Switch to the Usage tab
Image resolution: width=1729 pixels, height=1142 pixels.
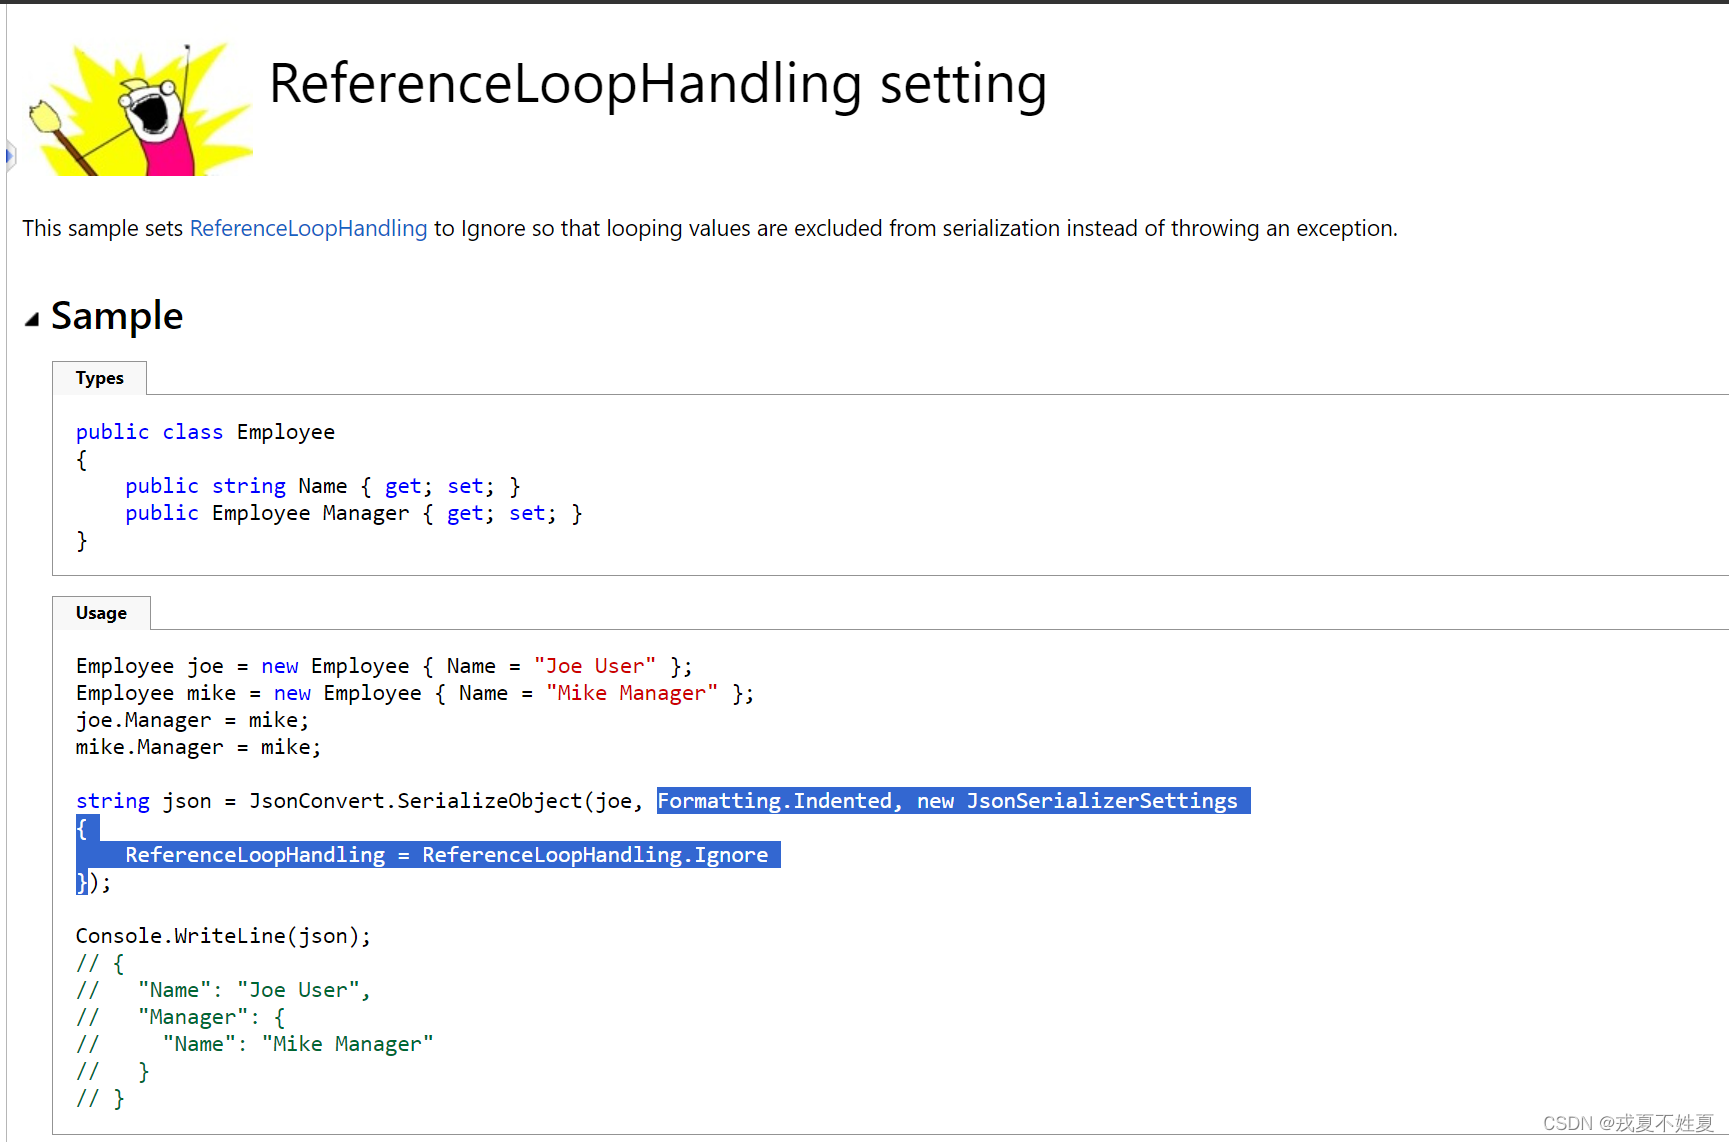pyautogui.click(x=101, y=612)
